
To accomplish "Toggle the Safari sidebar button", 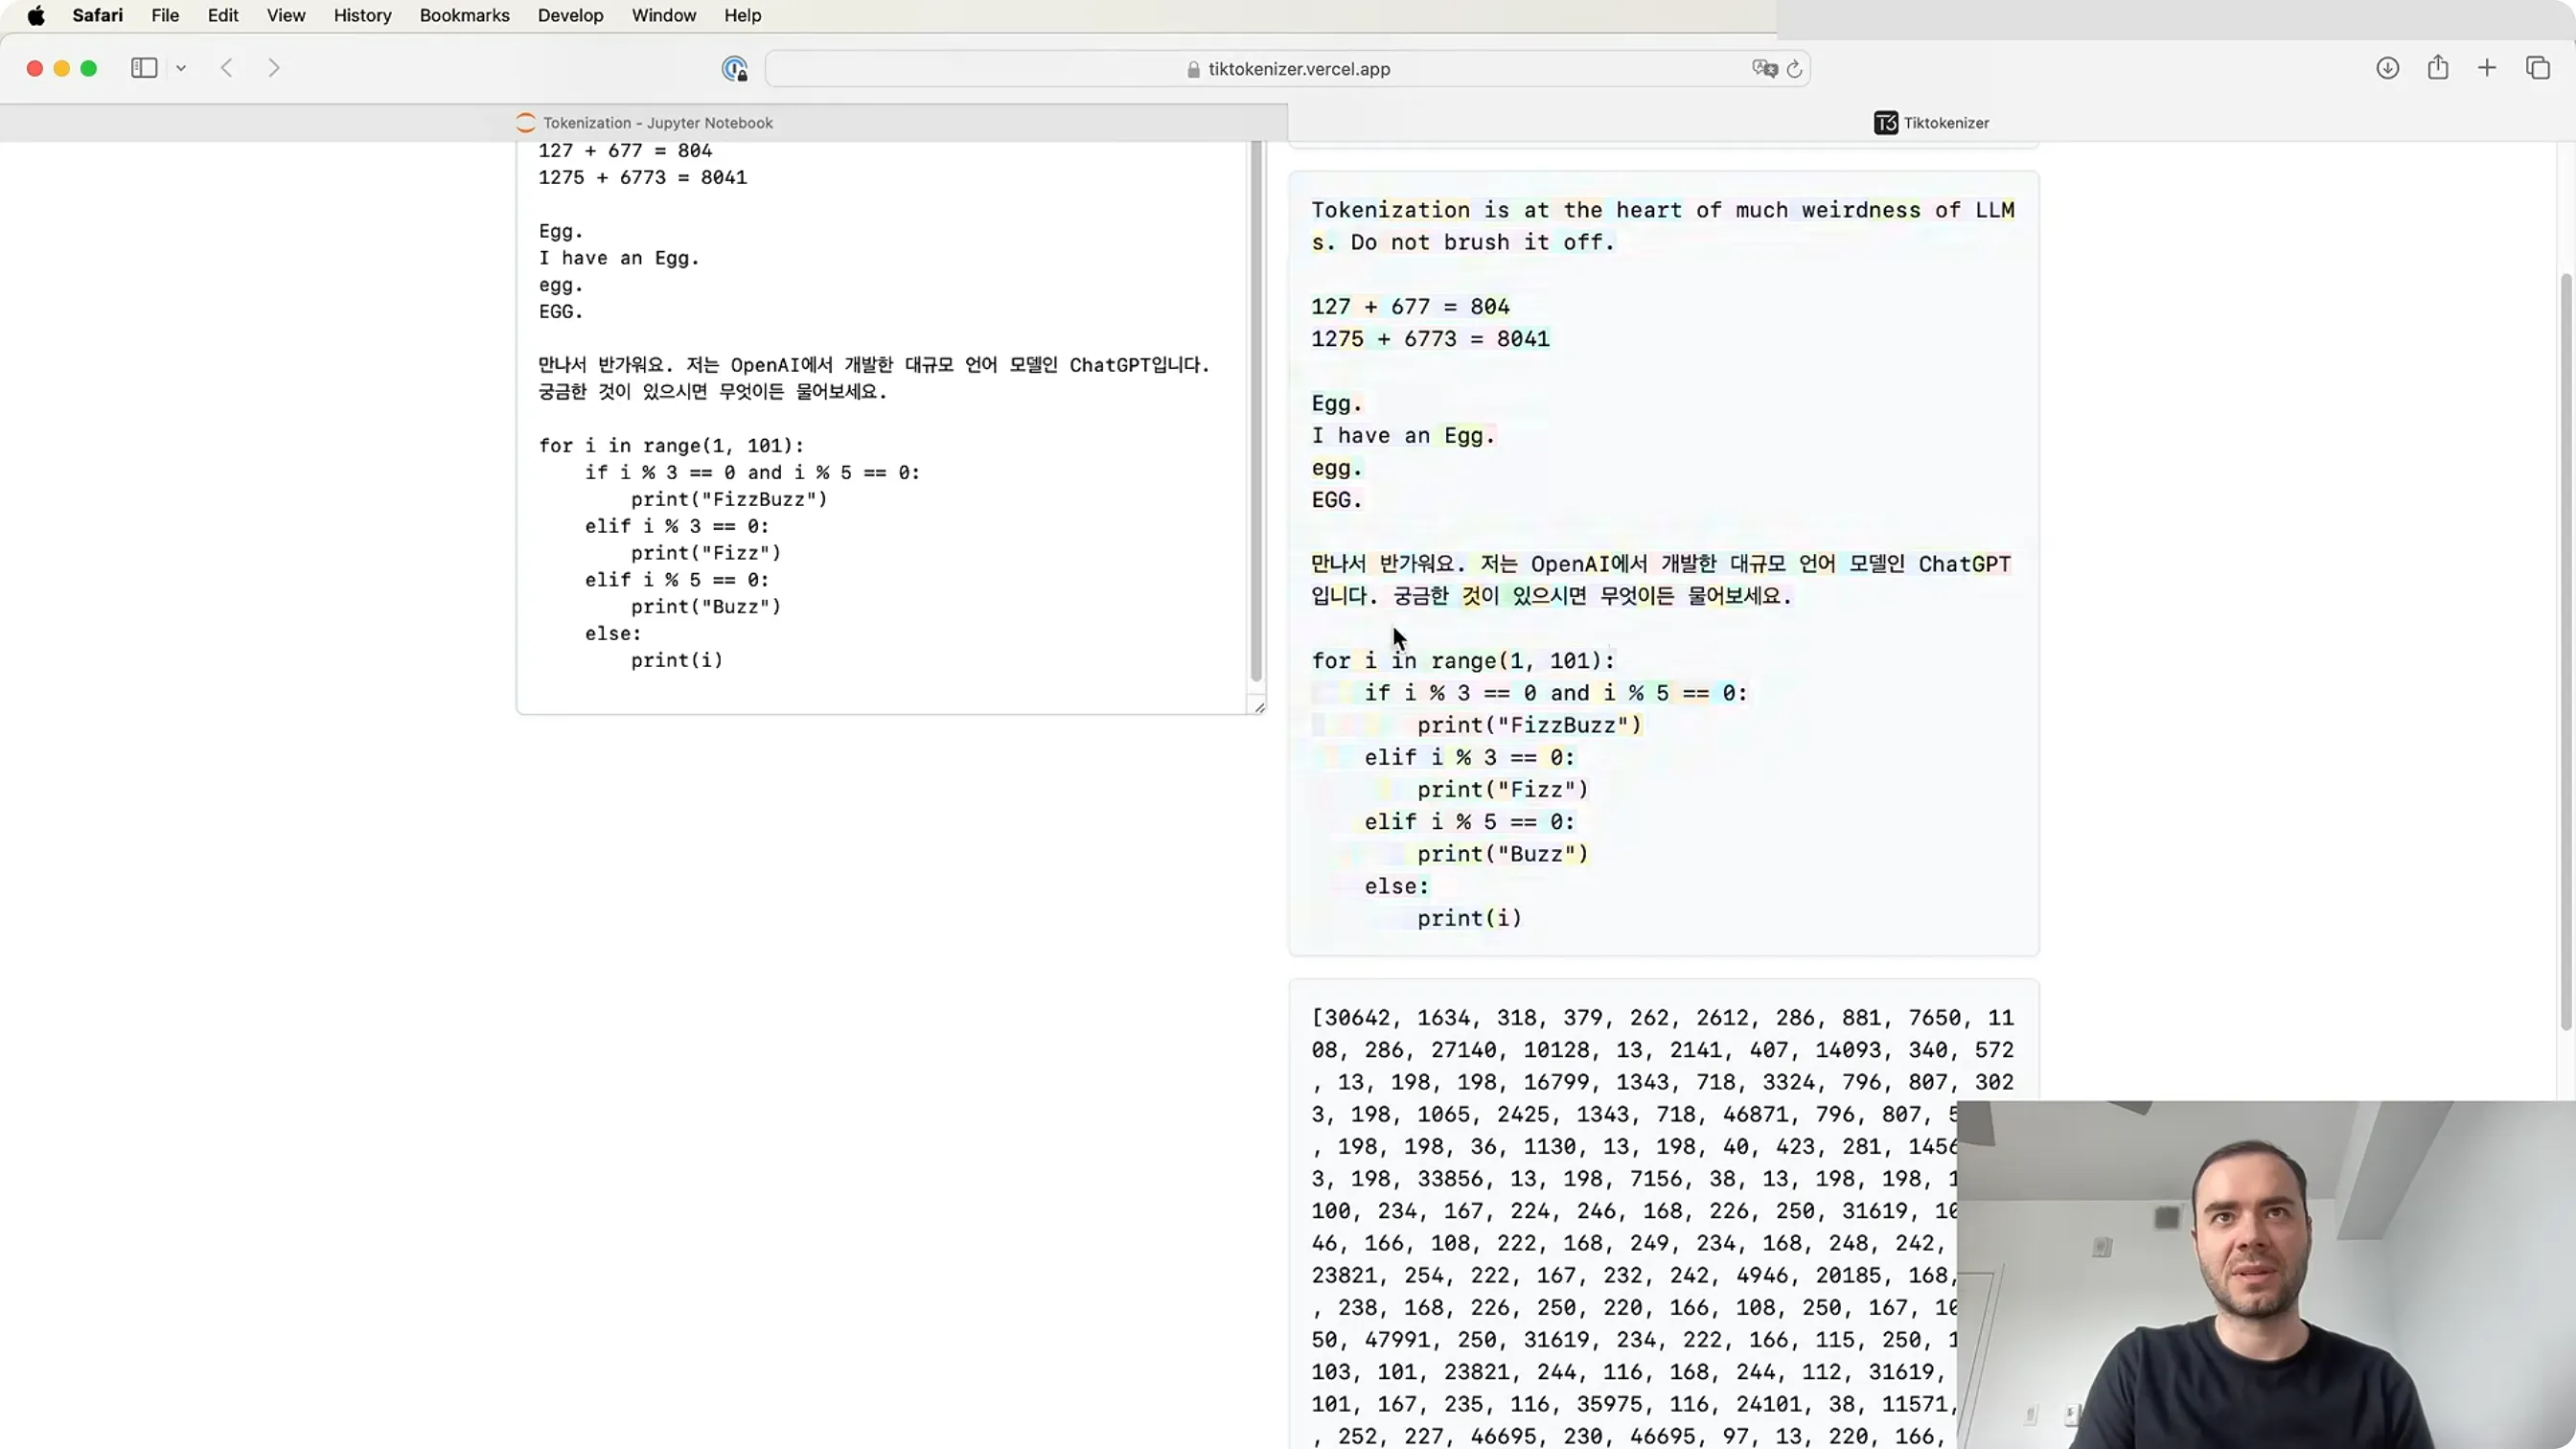I will click(144, 68).
